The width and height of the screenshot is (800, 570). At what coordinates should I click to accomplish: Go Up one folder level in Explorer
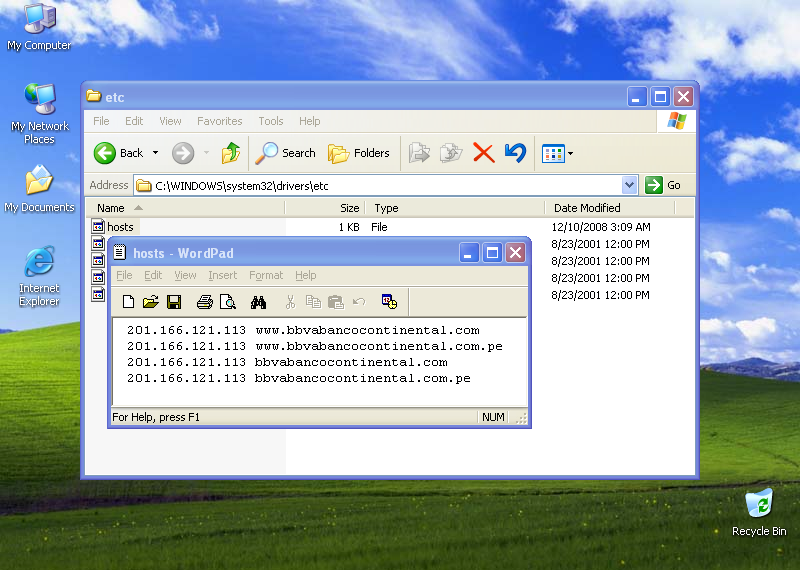coord(231,153)
